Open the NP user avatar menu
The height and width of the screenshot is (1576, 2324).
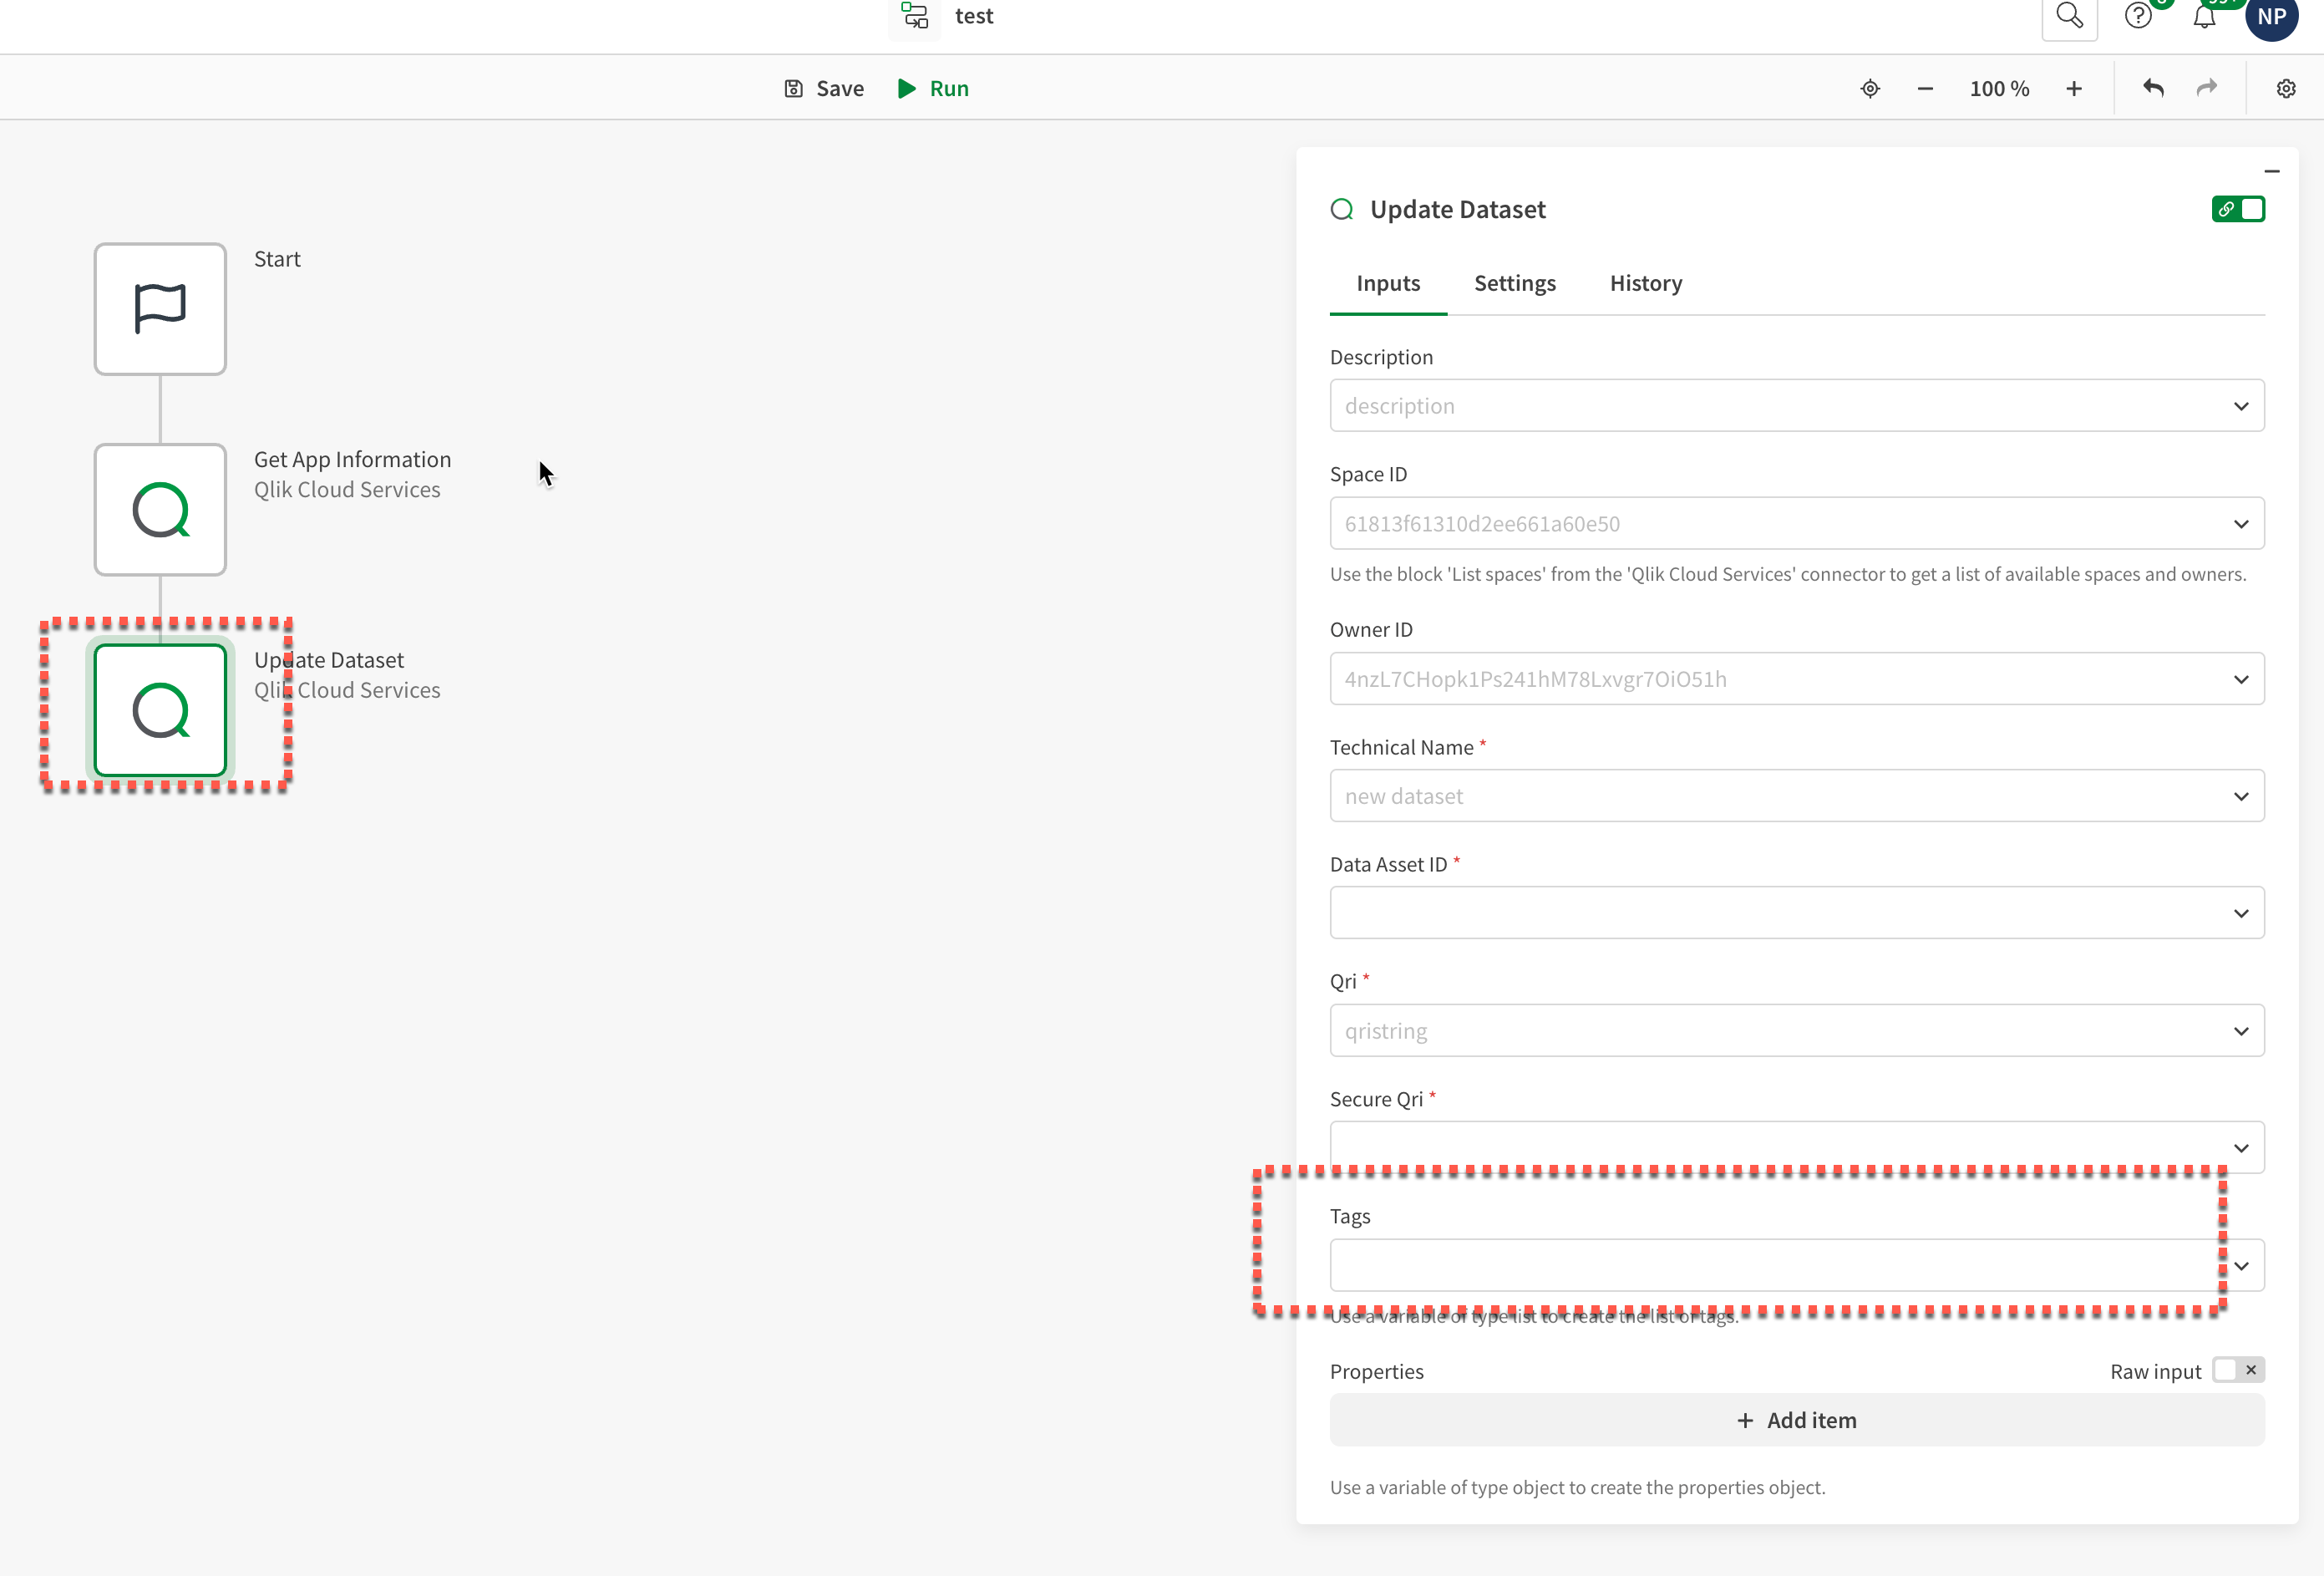pos(2272,17)
